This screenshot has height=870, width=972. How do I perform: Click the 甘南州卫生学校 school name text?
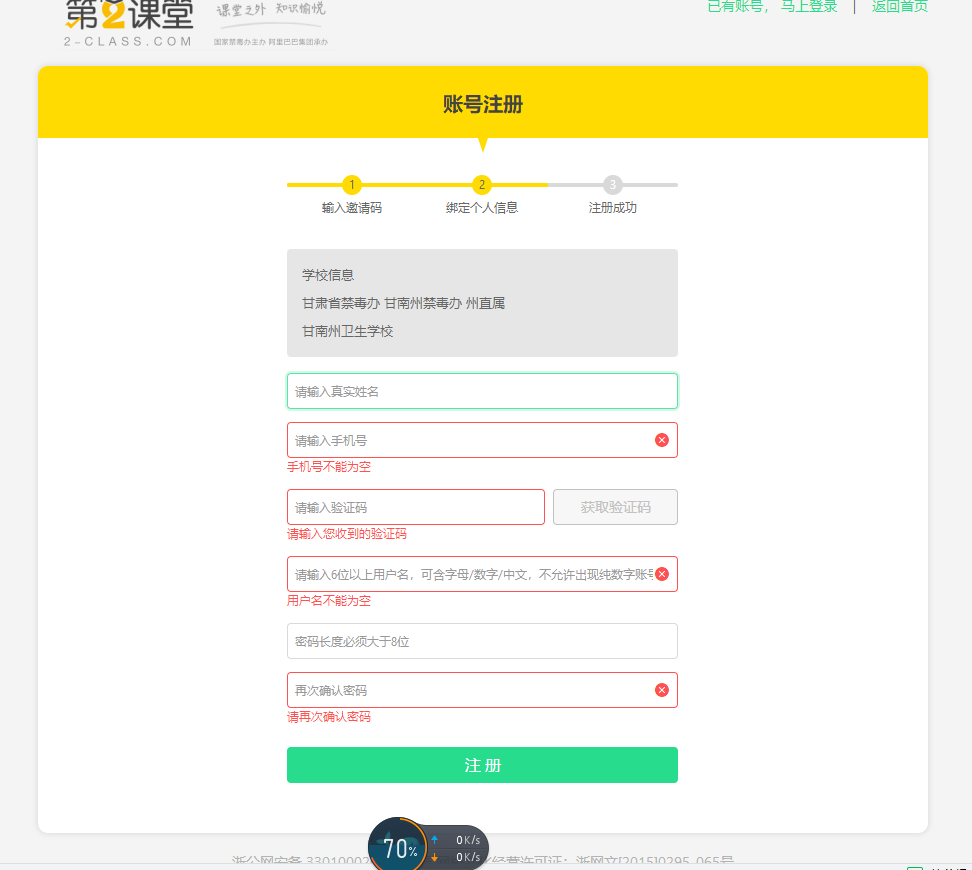pos(348,331)
